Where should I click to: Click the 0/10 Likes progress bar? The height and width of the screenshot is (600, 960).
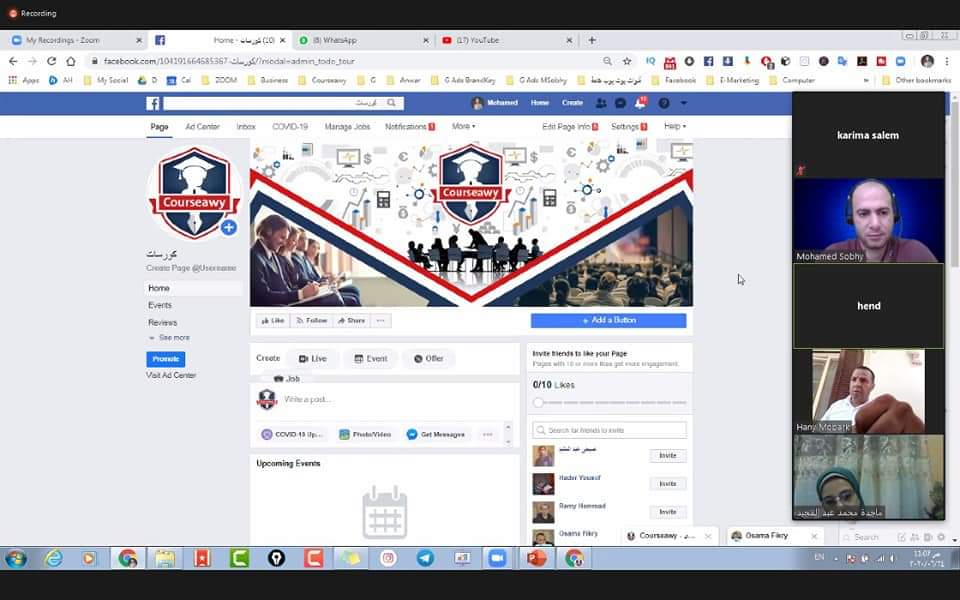click(x=610, y=402)
